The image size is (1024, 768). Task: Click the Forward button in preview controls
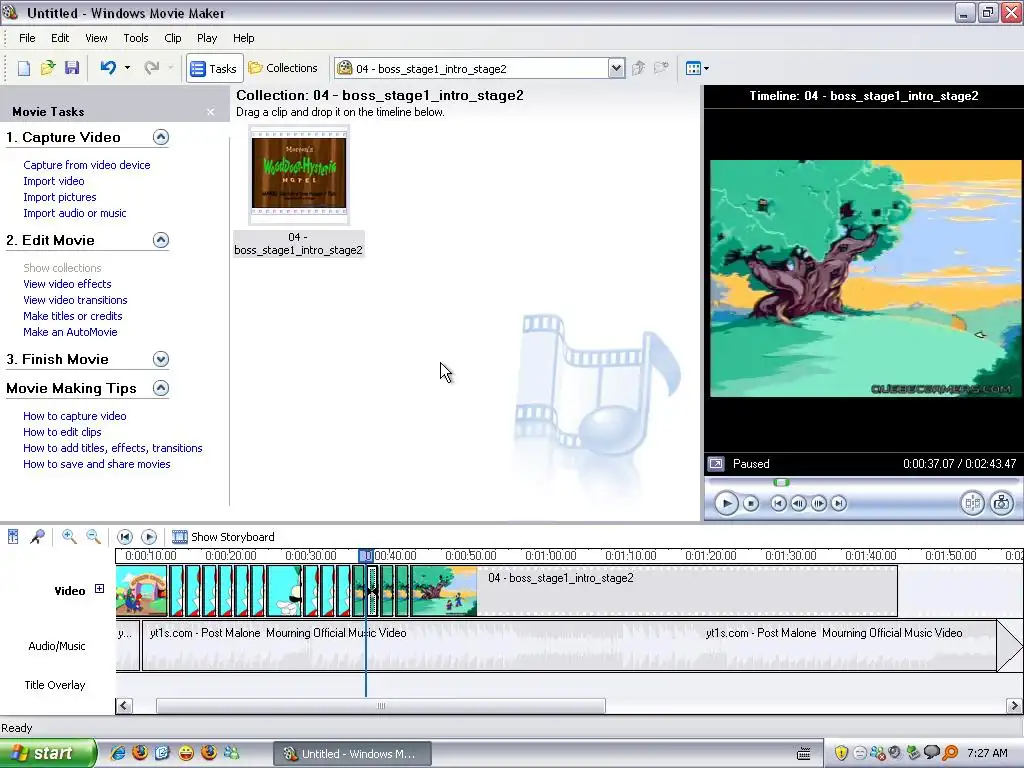pos(839,504)
